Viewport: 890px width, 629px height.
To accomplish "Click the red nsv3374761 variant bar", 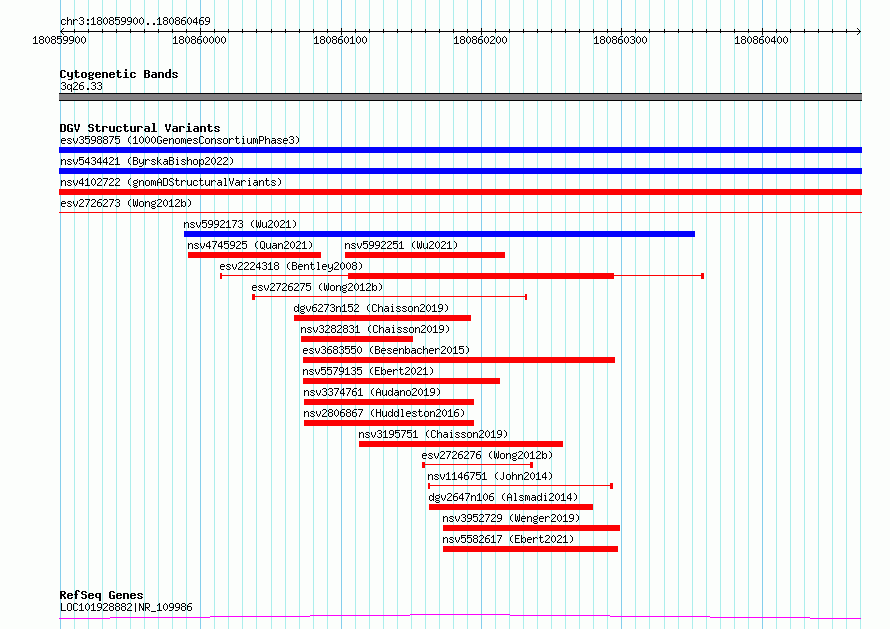I will pyautogui.click(x=389, y=402).
